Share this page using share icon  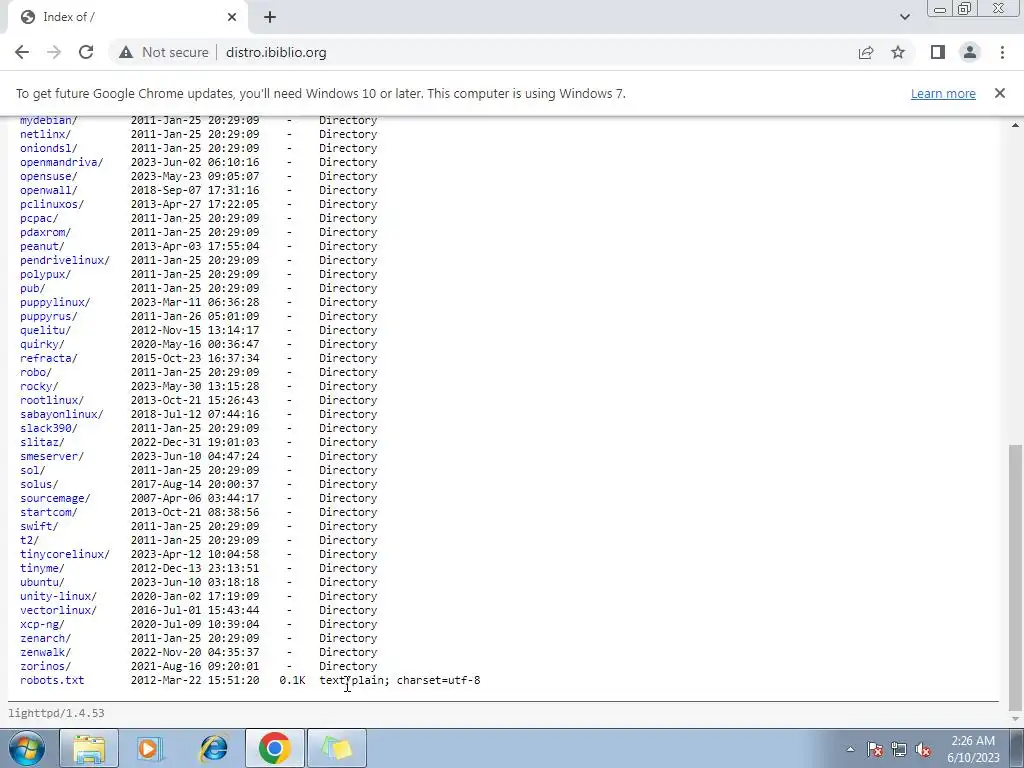866,52
